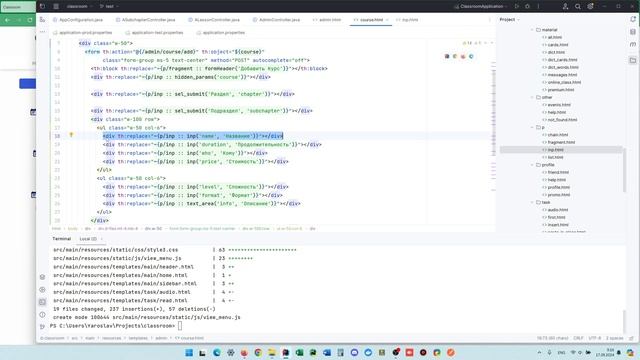640x360 pixels.
Task: Open the test branch dropdown
Action: pos(109,7)
